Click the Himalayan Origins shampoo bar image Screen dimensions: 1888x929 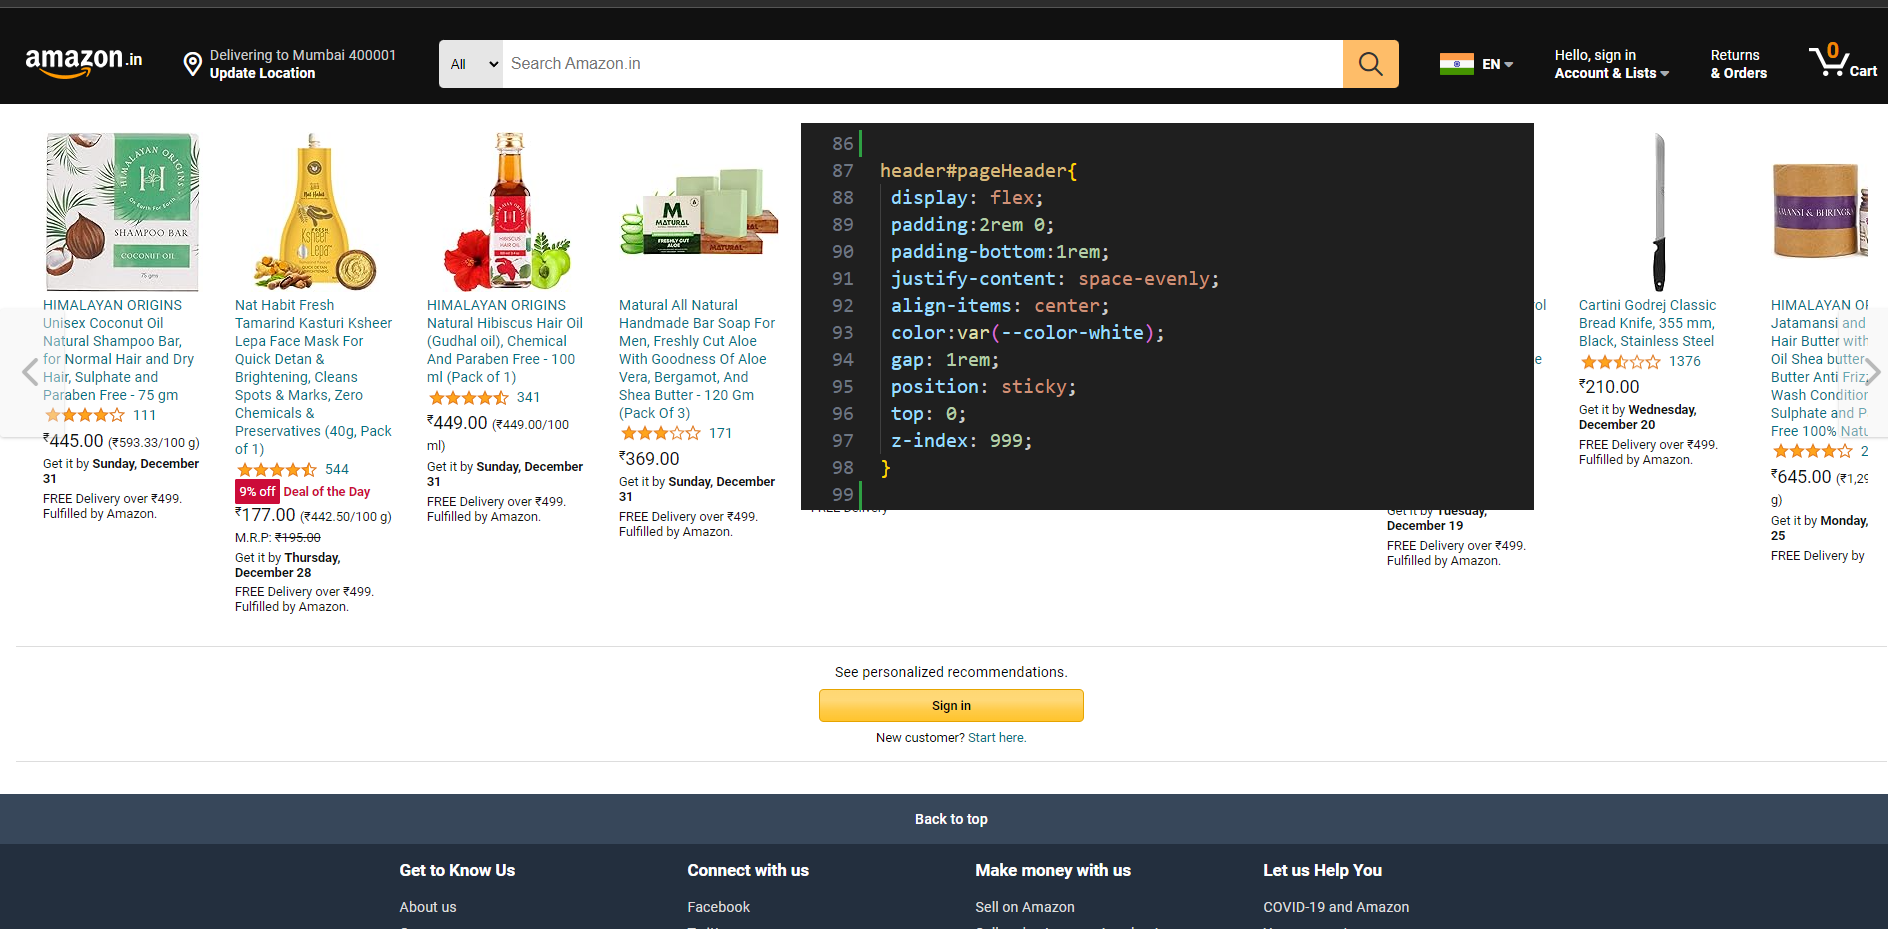(x=122, y=212)
